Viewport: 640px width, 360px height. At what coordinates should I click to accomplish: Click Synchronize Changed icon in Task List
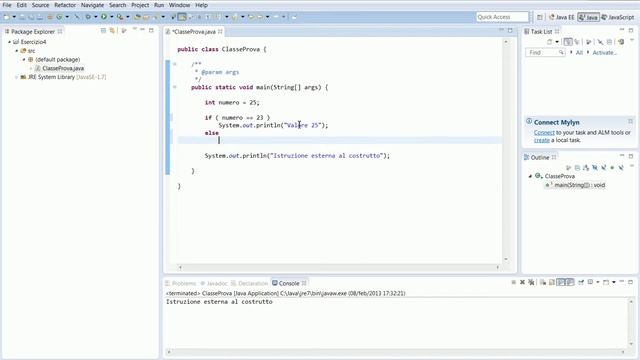pos(621,42)
